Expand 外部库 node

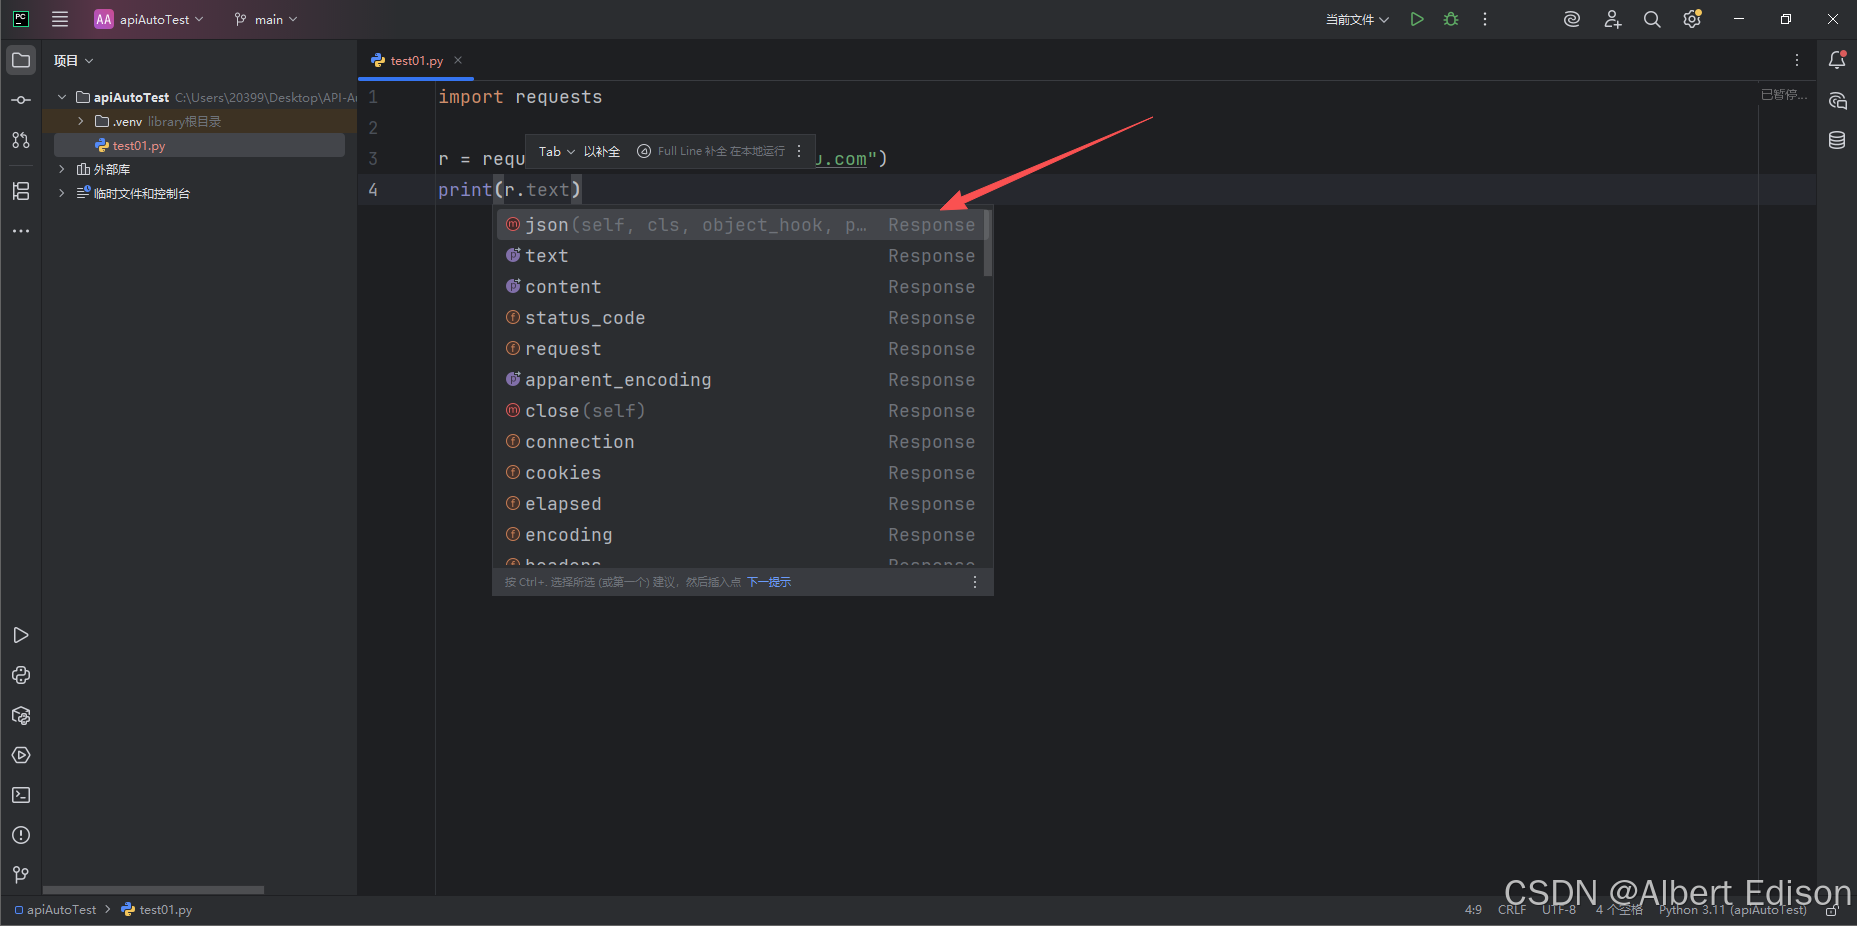click(62, 169)
